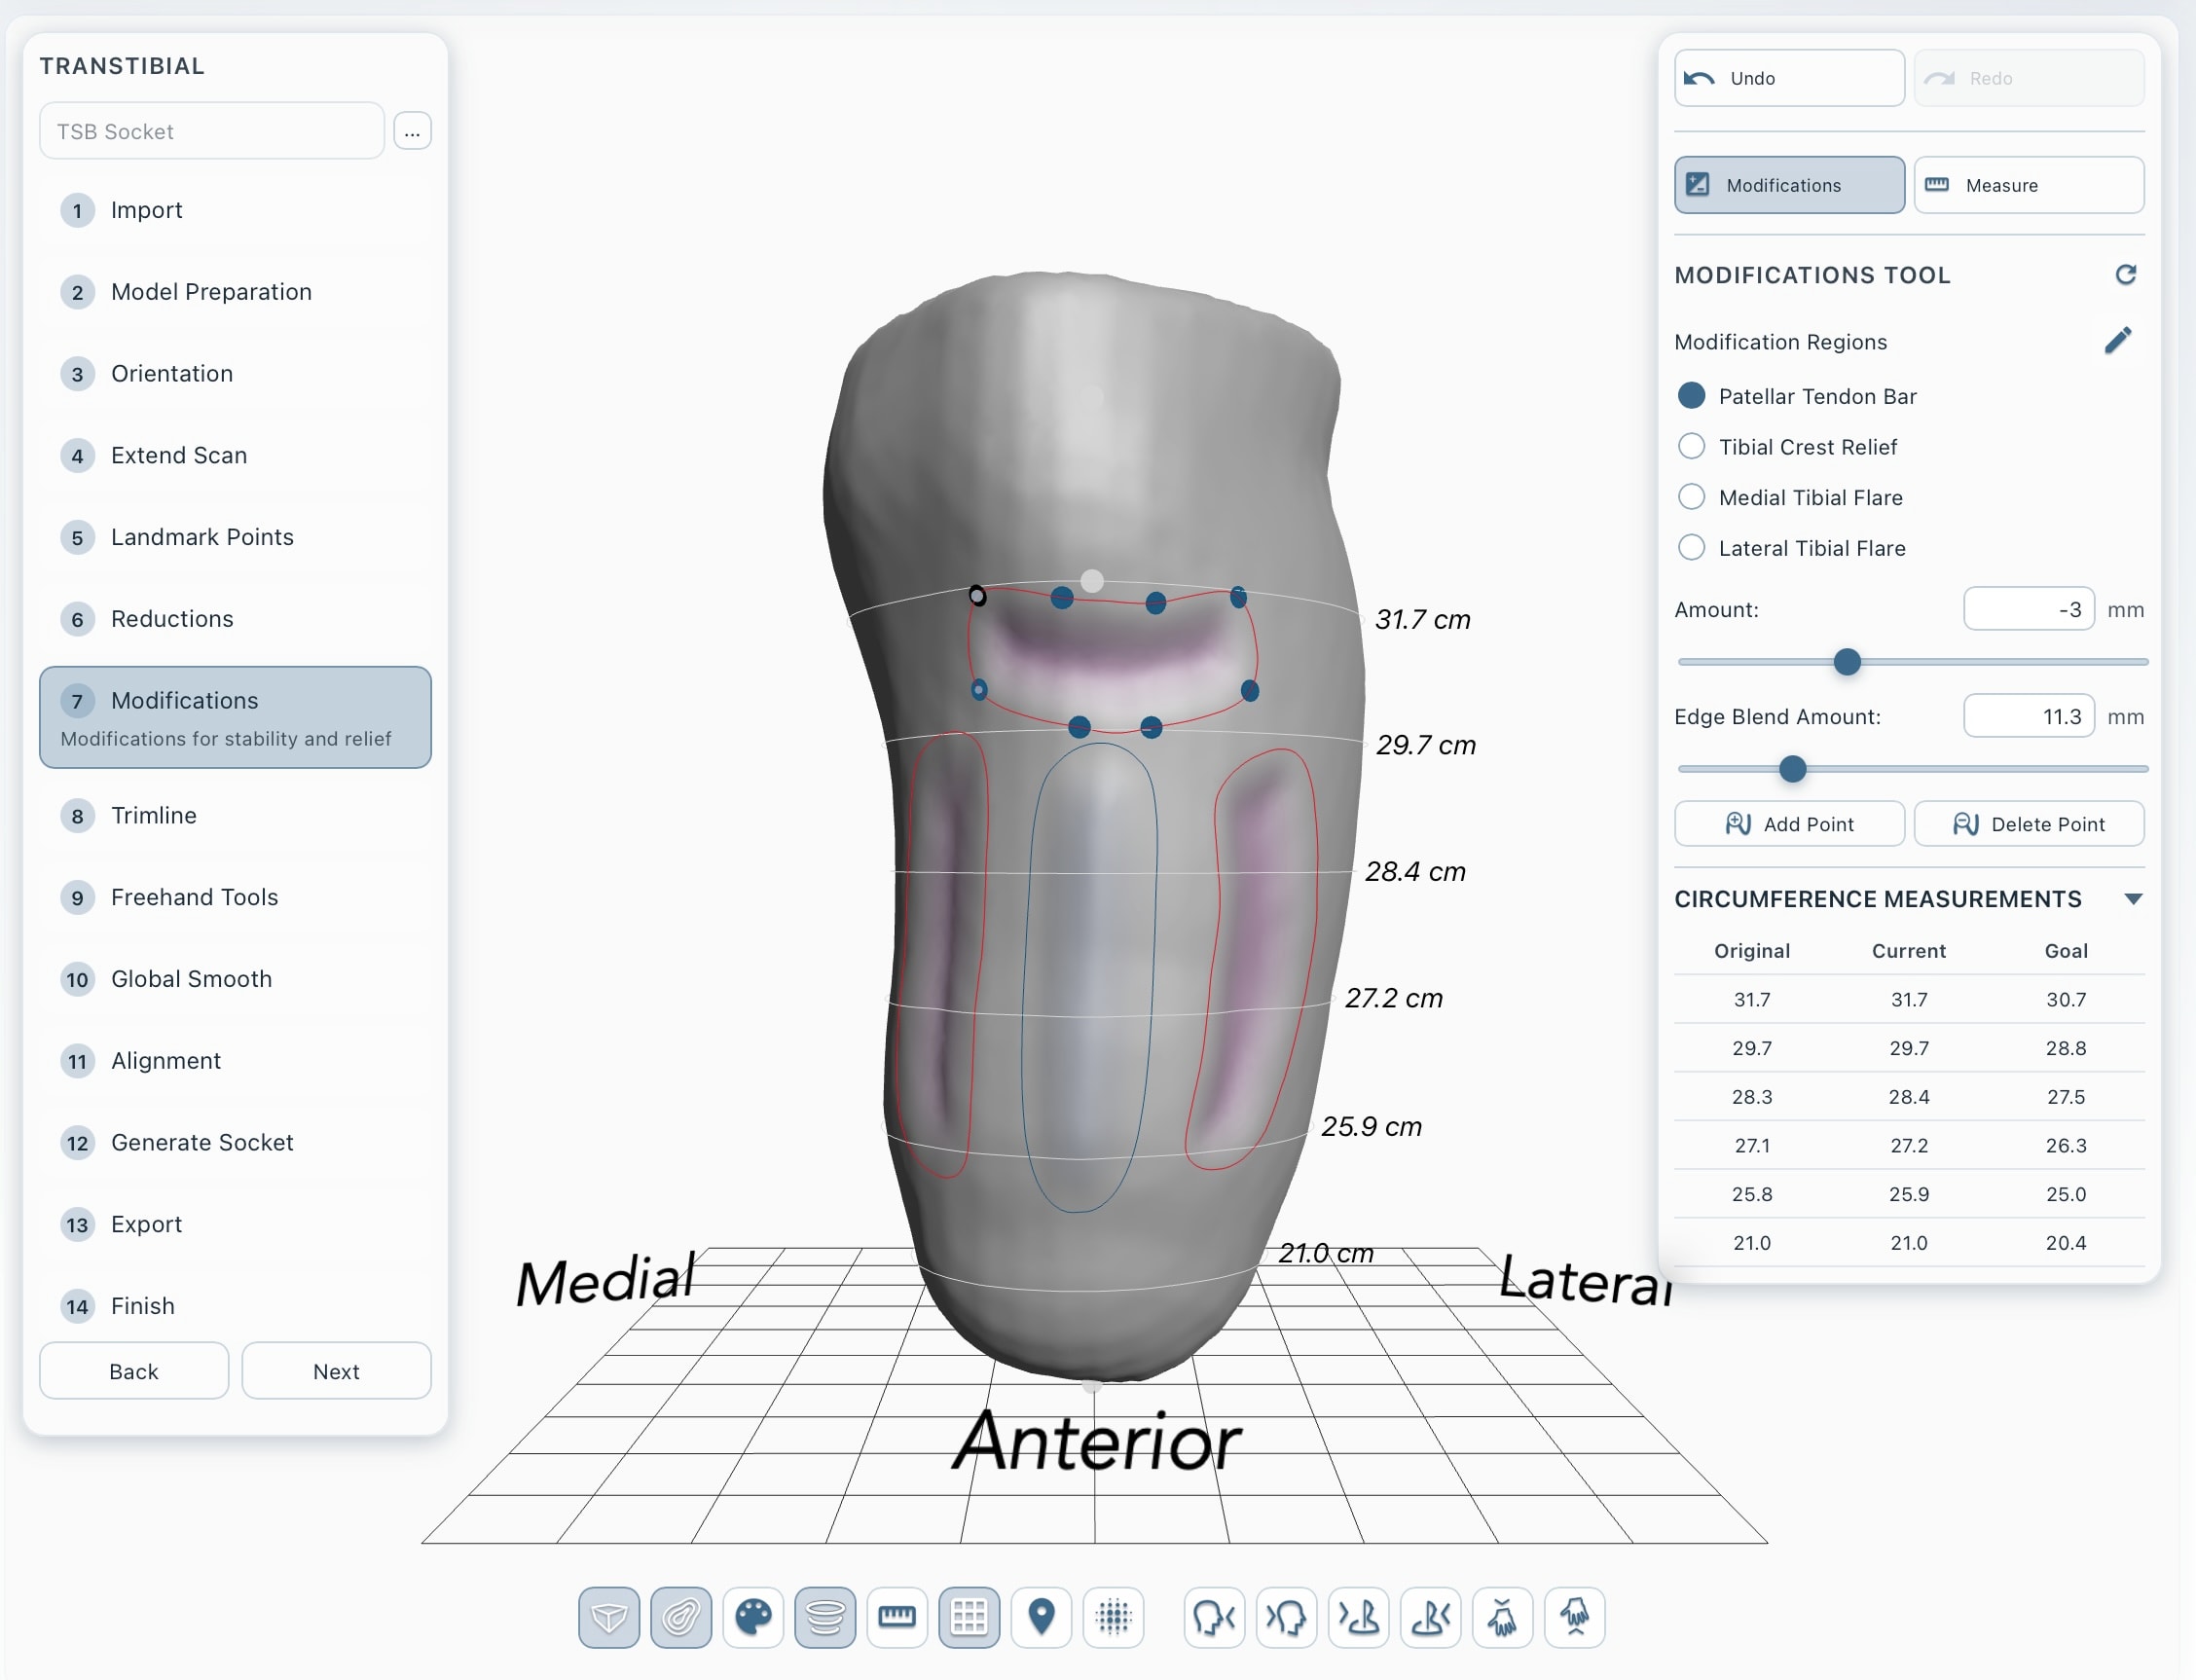Click the Amount slider handle
This screenshot has width=2196, height=1680.
(1846, 662)
